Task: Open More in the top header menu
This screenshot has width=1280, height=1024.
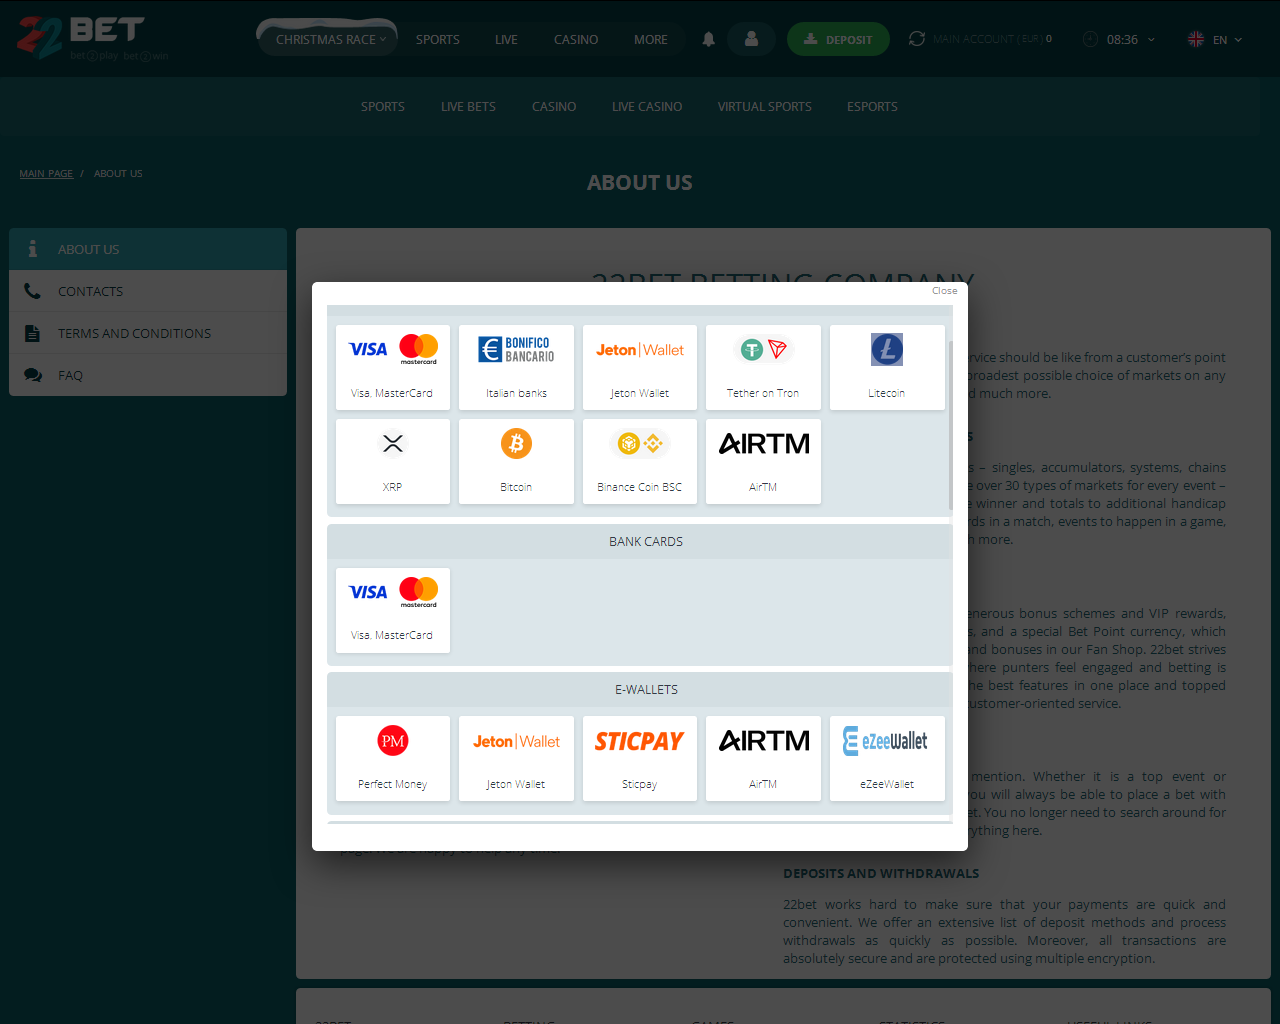Action: (651, 40)
